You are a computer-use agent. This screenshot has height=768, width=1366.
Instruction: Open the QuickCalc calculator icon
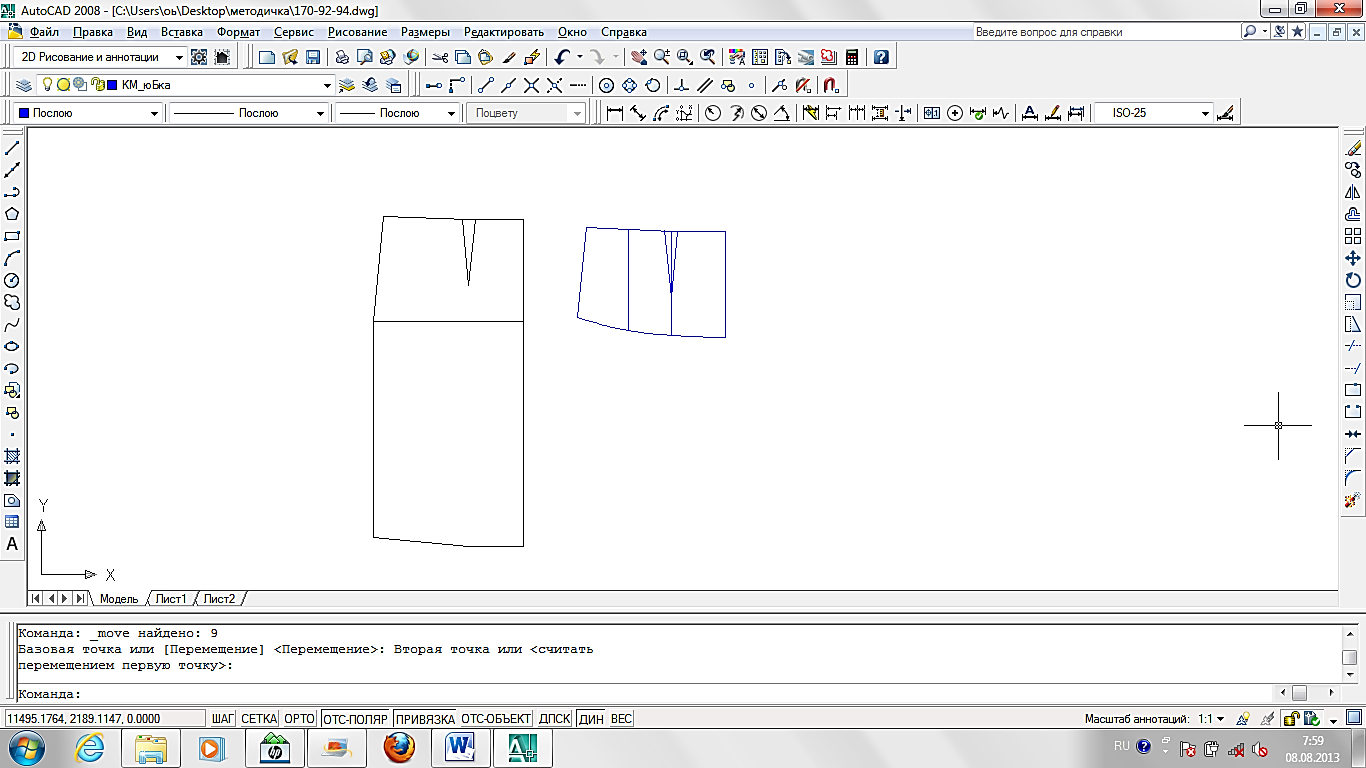(x=852, y=57)
